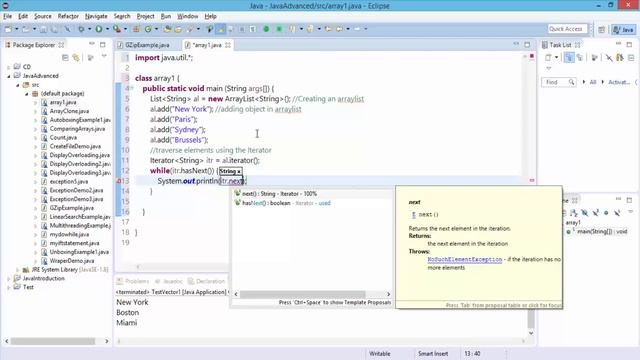This screenshot has height=360, width=640.
Task: Click the Search flashlight icon in the toolbar
Action: (x=190, y=29)
